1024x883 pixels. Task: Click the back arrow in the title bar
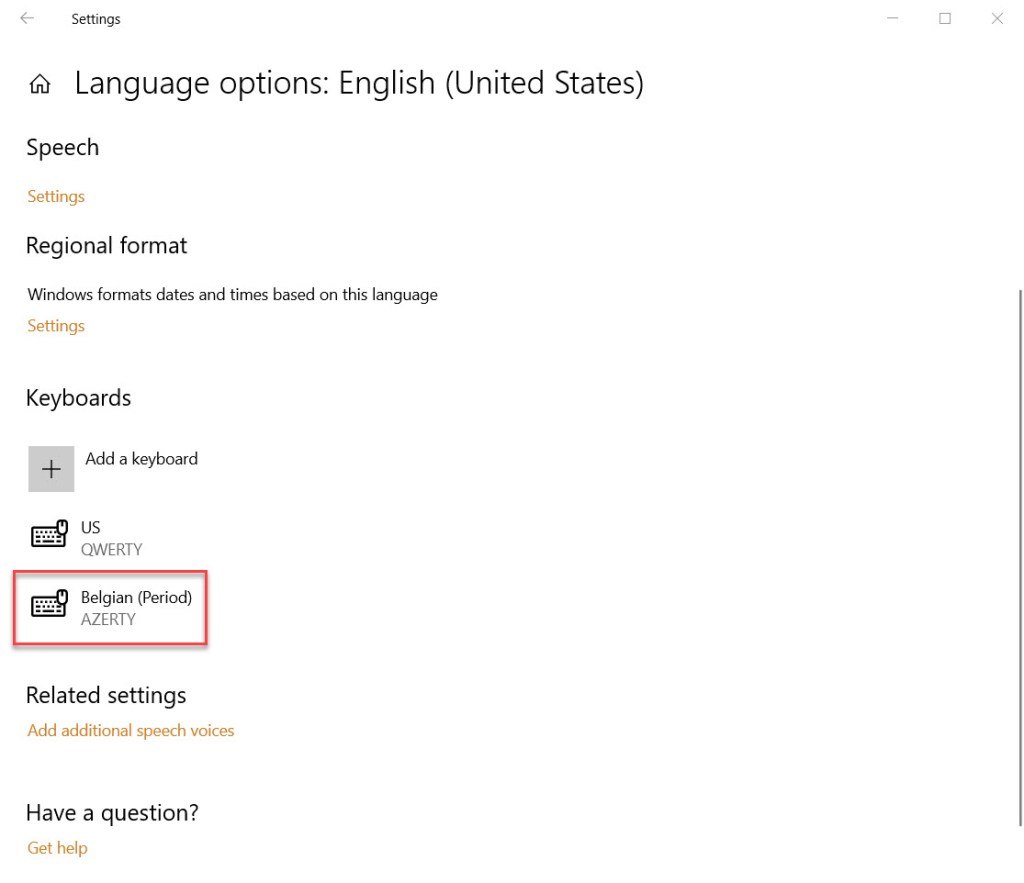(27, 19)
